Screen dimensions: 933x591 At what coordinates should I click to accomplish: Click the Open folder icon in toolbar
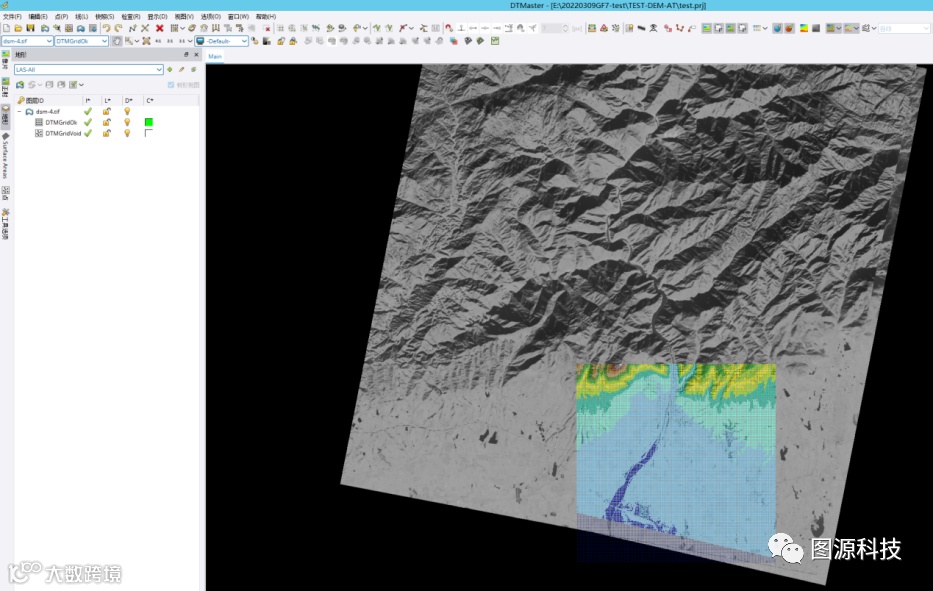[18, 28]
